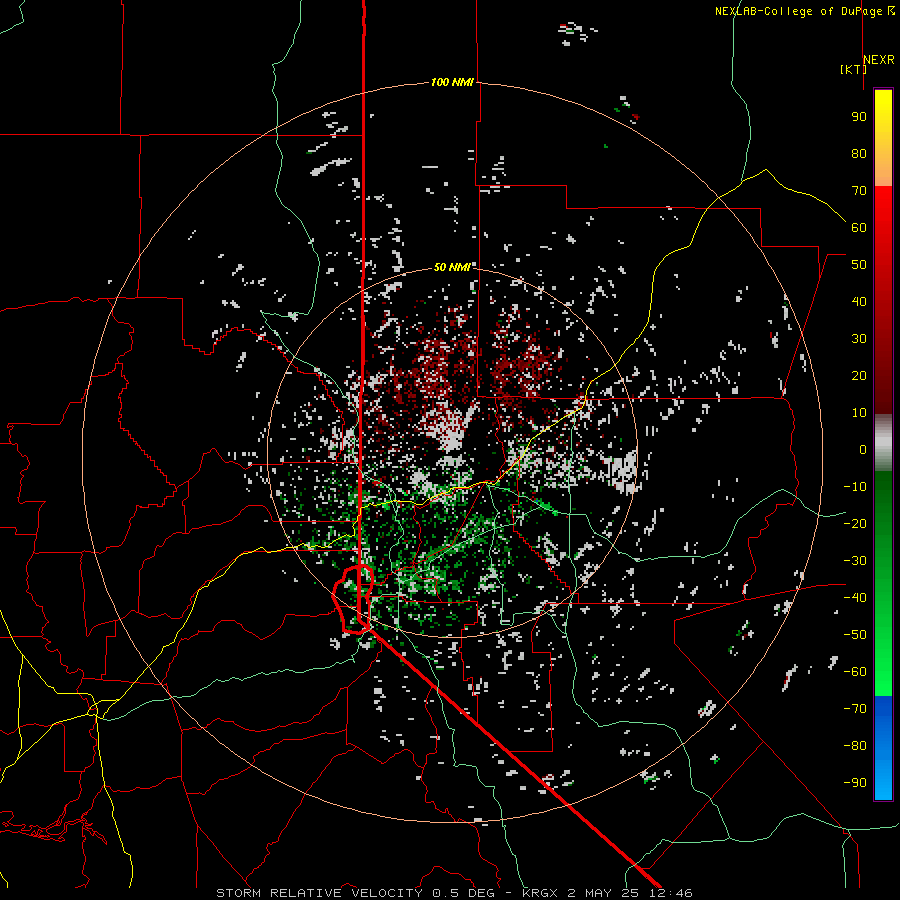Click the gray zero-velocity band of color bar
Viewport: 900px width, 900px height.
click(883, 443)
